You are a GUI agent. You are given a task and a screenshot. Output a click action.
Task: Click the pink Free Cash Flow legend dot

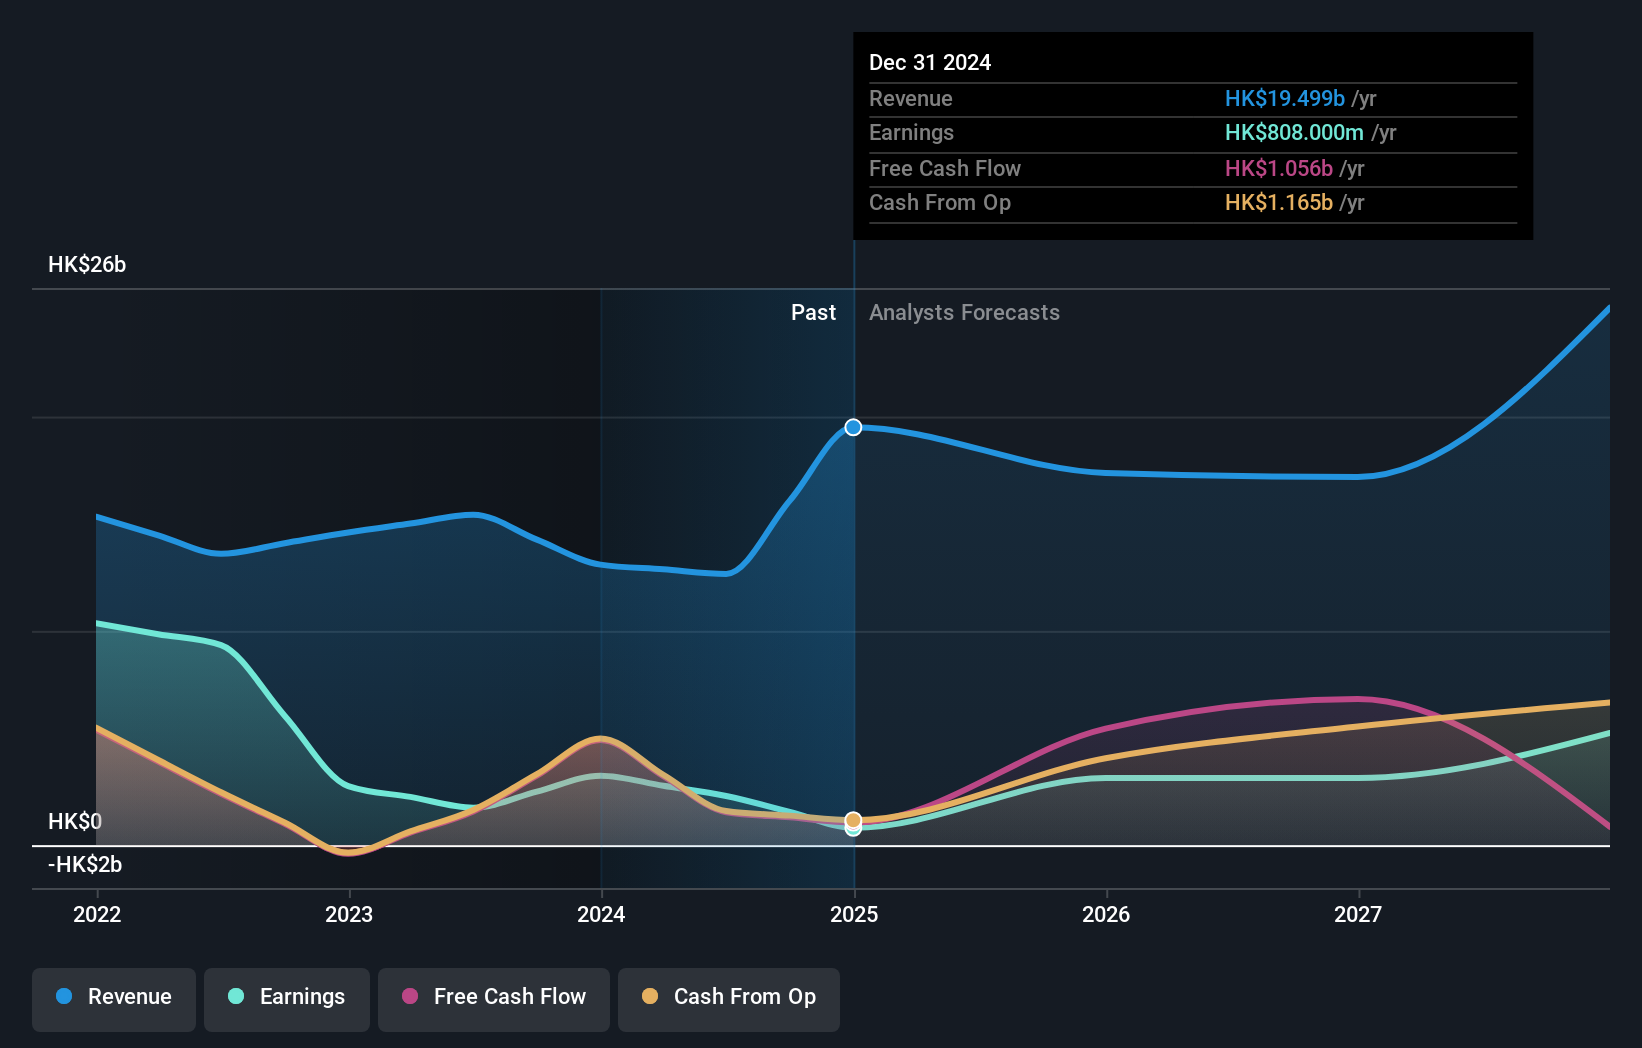tap(410, 996)
